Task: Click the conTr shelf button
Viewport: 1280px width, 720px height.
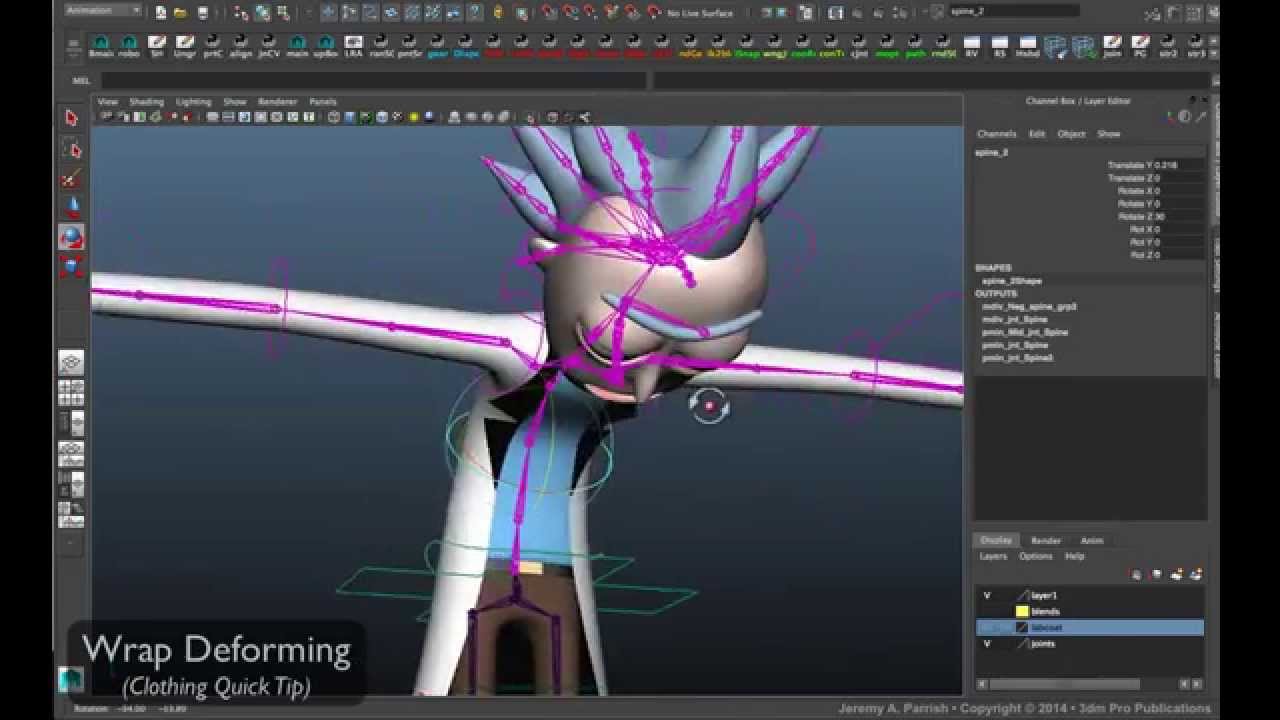Action: pos(832,46)
